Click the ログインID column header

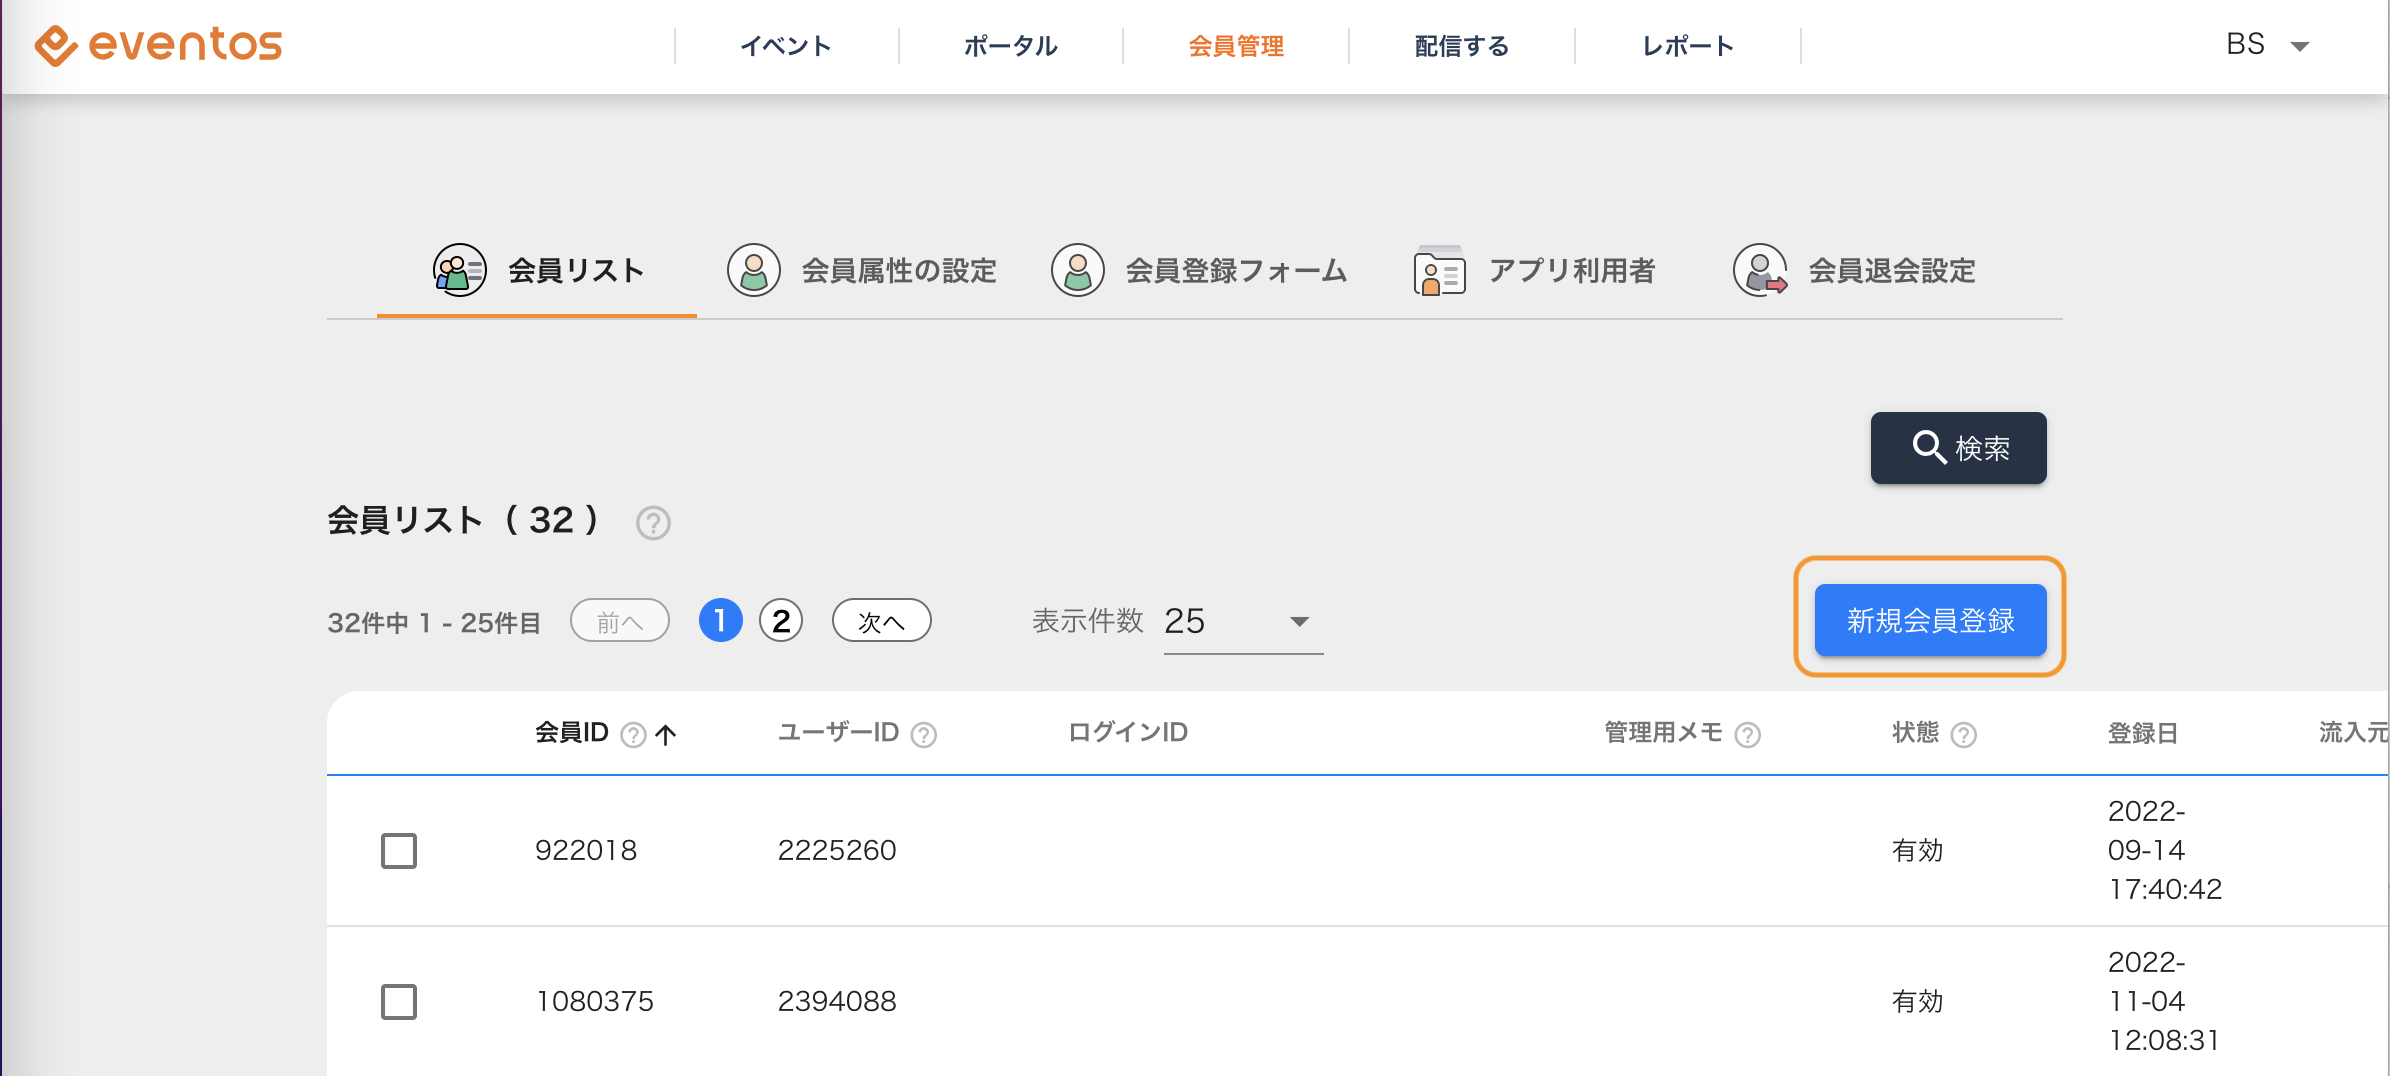tap(1128, 733)
